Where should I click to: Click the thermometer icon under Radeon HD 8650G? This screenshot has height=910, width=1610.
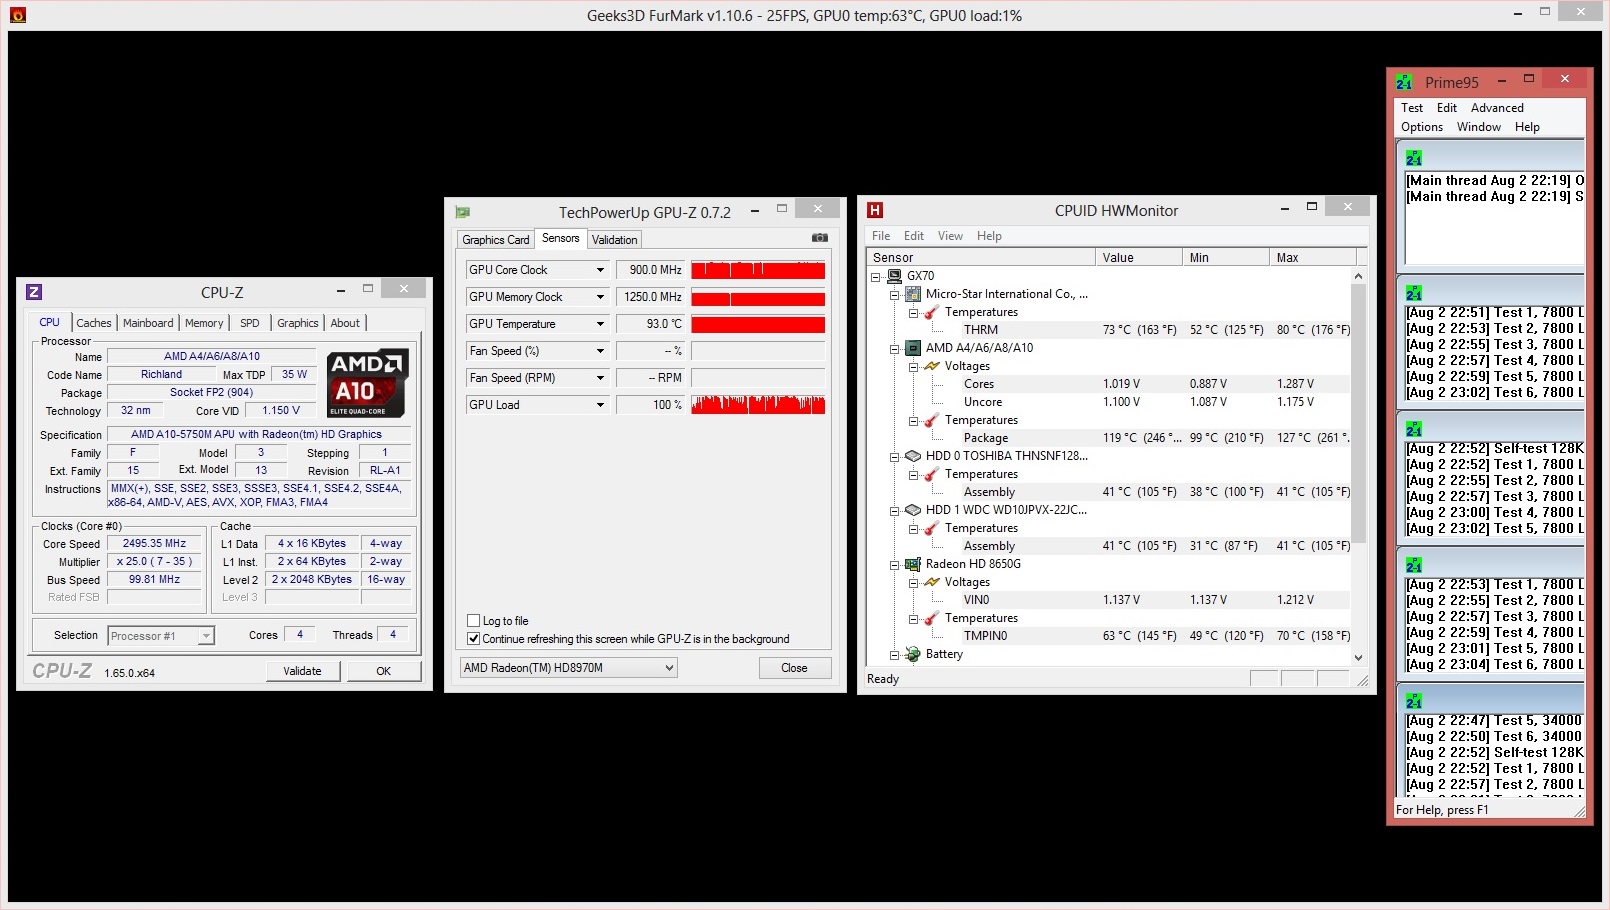(932, 618)
